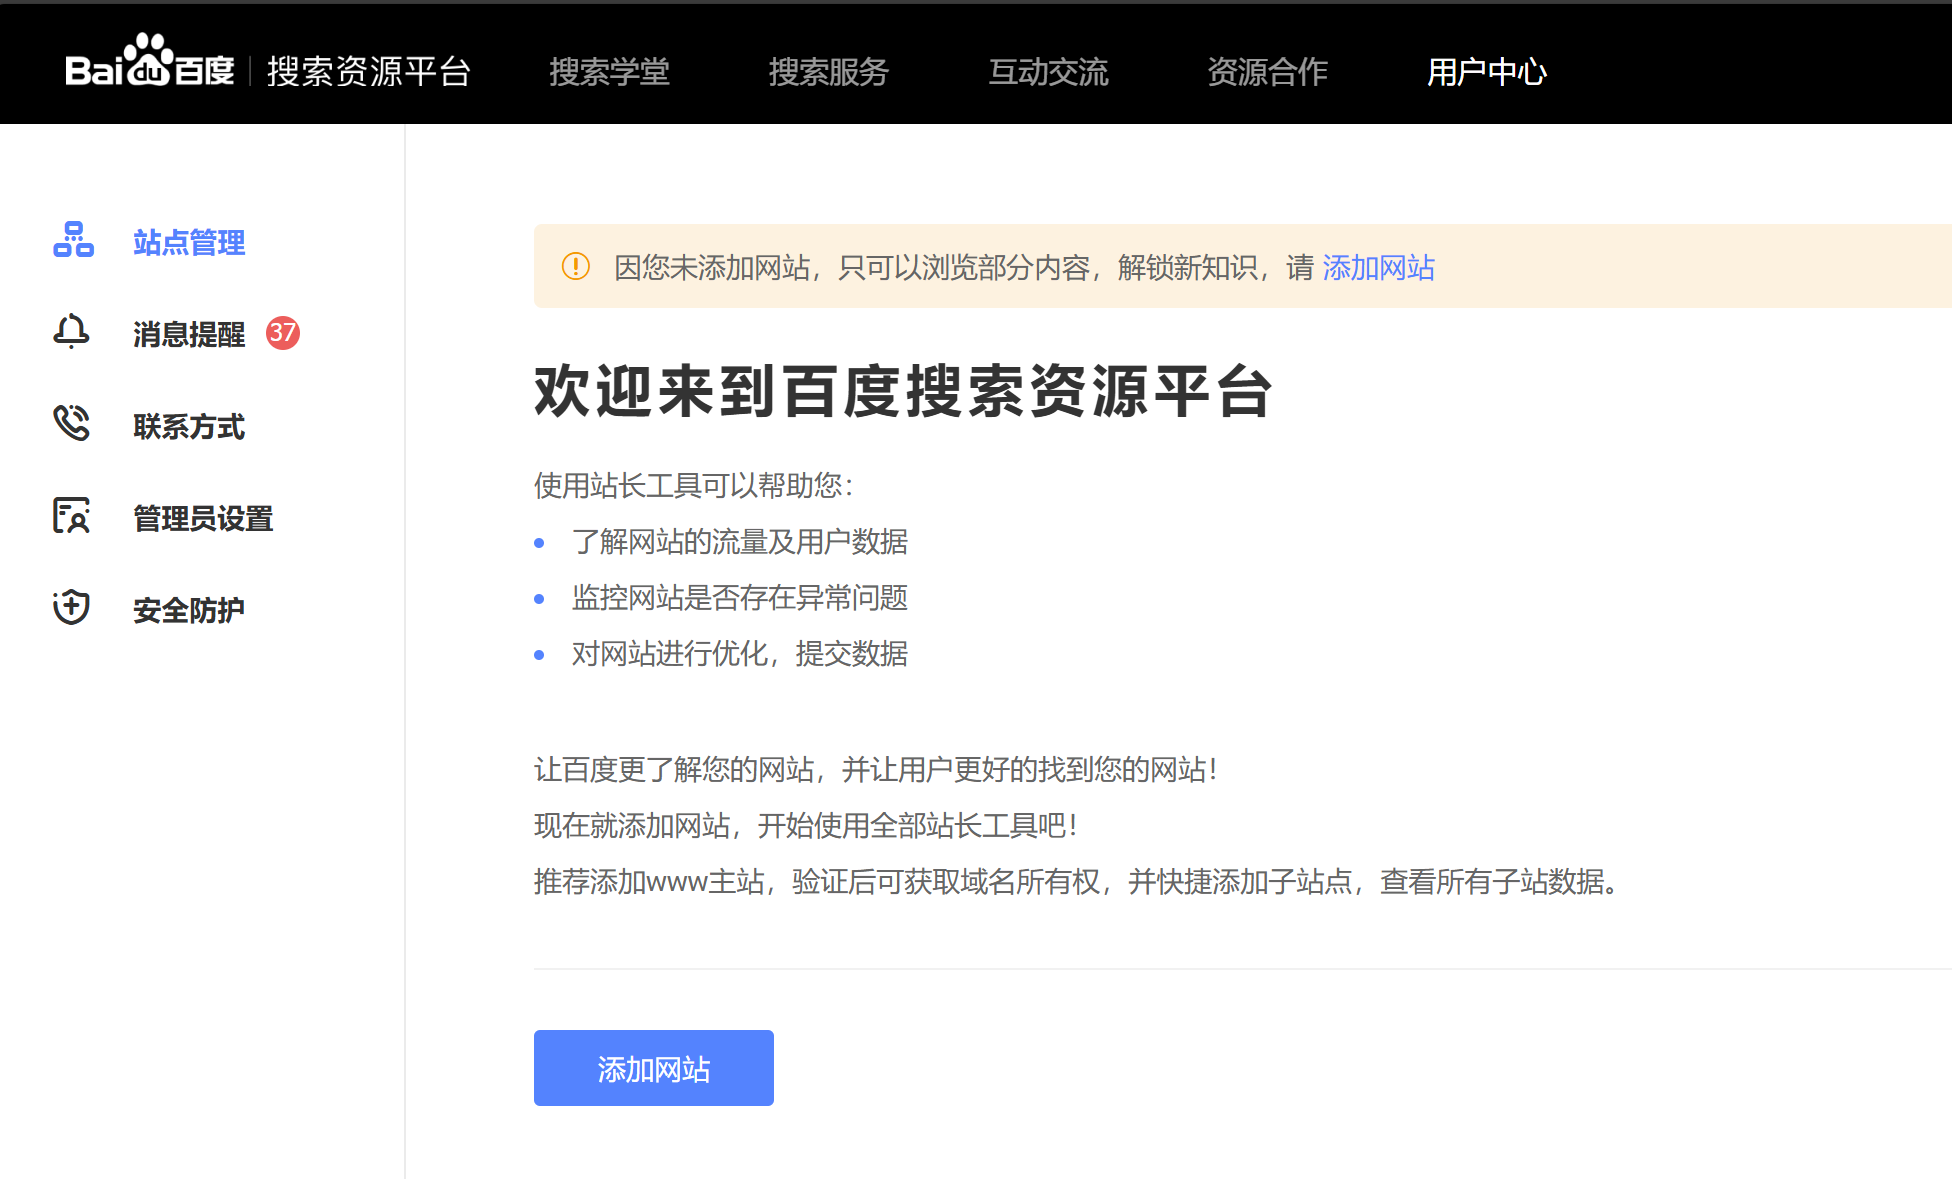The width and height of the screenshot is (1952, 1179).
Task: Click text 监控网站是否存在异常问题
Action: click(740, 598)
